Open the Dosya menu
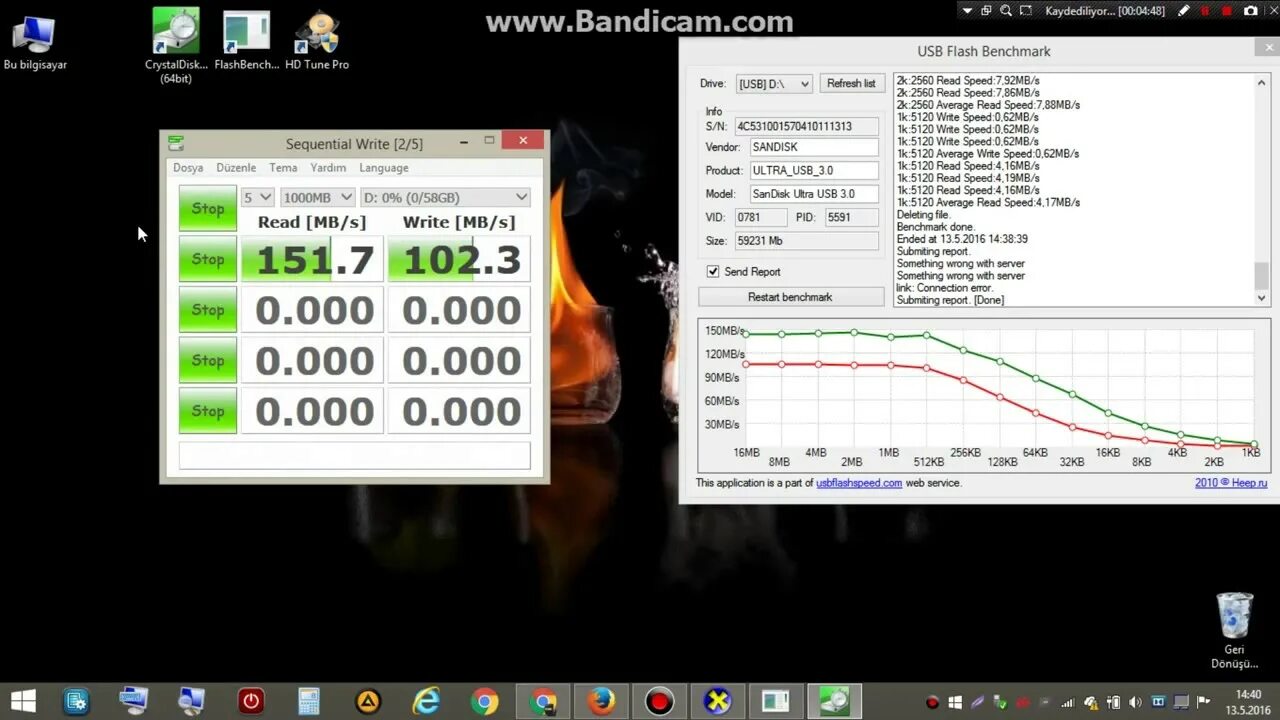 click(188, 168)
